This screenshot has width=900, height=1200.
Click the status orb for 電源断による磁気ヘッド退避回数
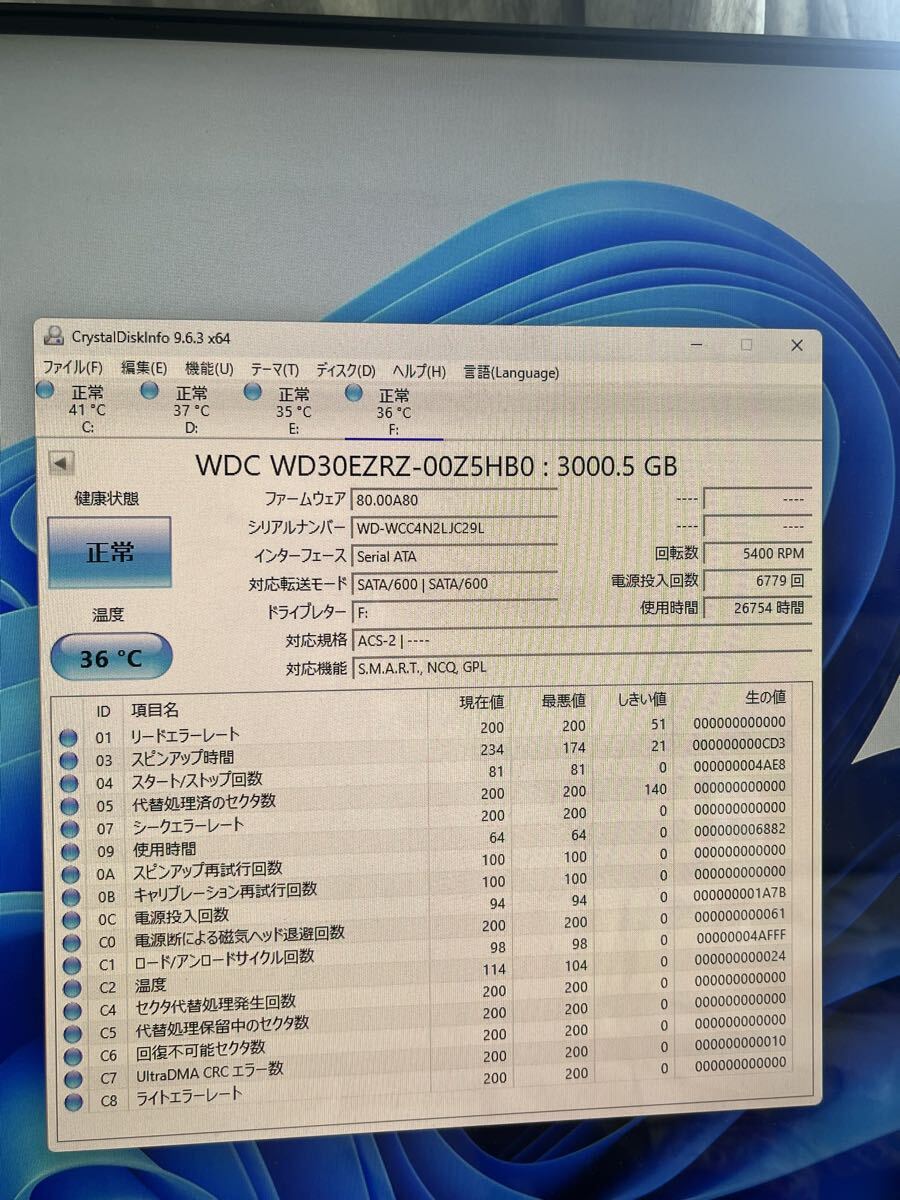[x=70, y=943]
